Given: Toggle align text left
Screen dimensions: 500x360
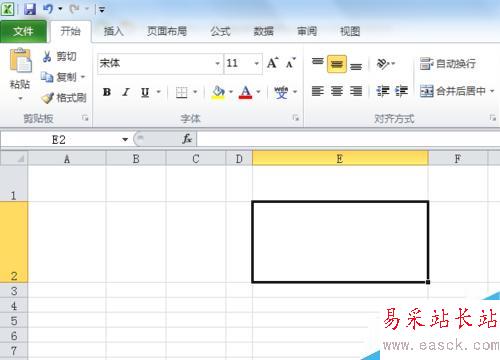Looking at the screenshot, I should tap(318, 91).
